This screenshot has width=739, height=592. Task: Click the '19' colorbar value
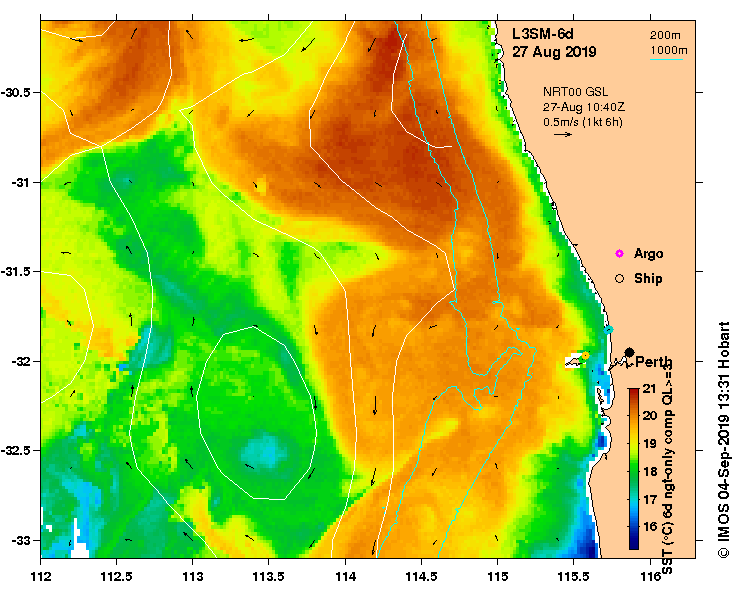(x=649, y=443)
